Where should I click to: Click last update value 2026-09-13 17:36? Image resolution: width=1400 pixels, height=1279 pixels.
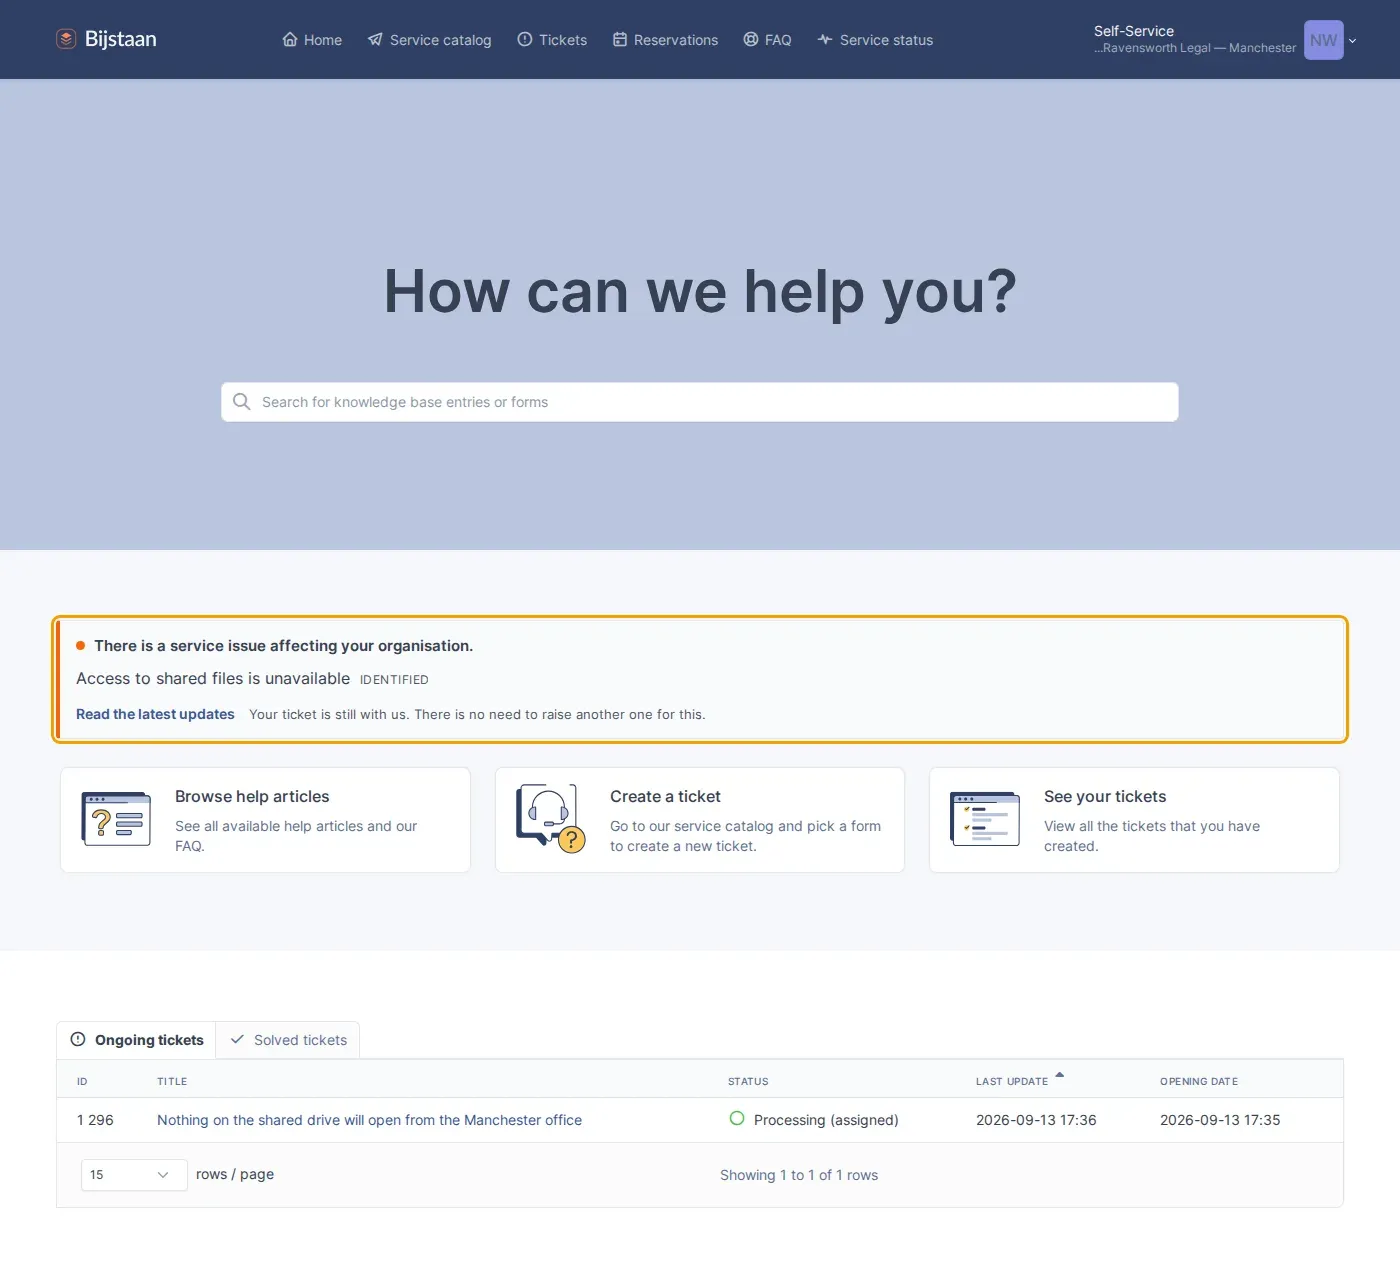(x=1036, y=1120)
